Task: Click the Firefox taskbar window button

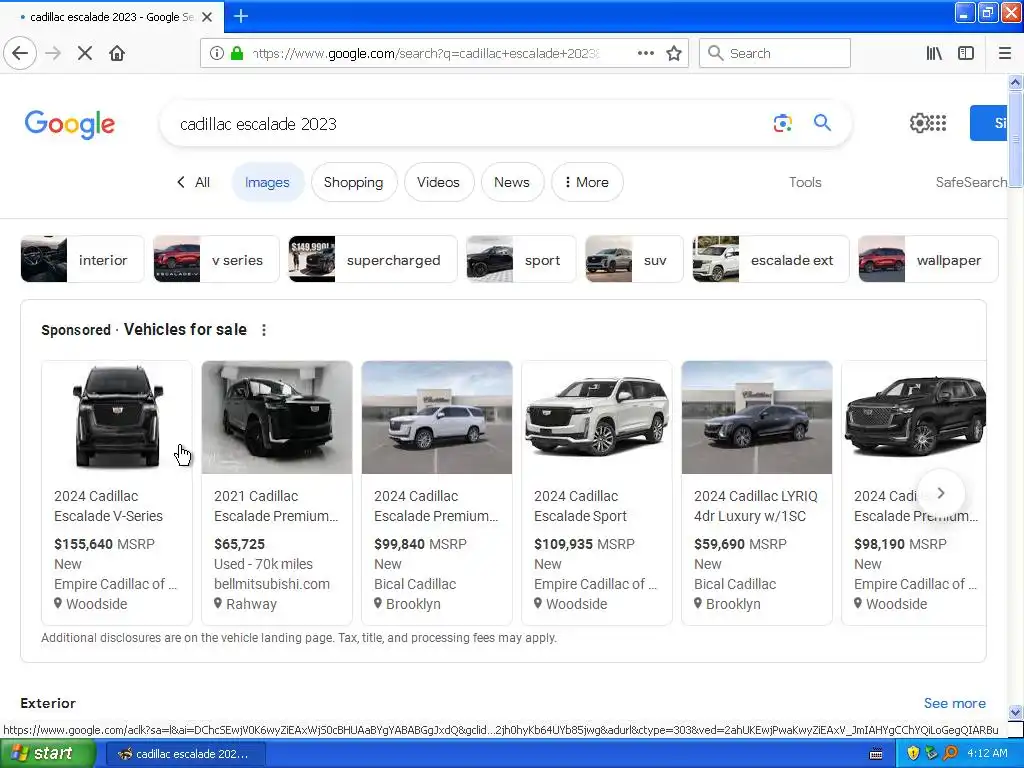Action: [185, 754]
